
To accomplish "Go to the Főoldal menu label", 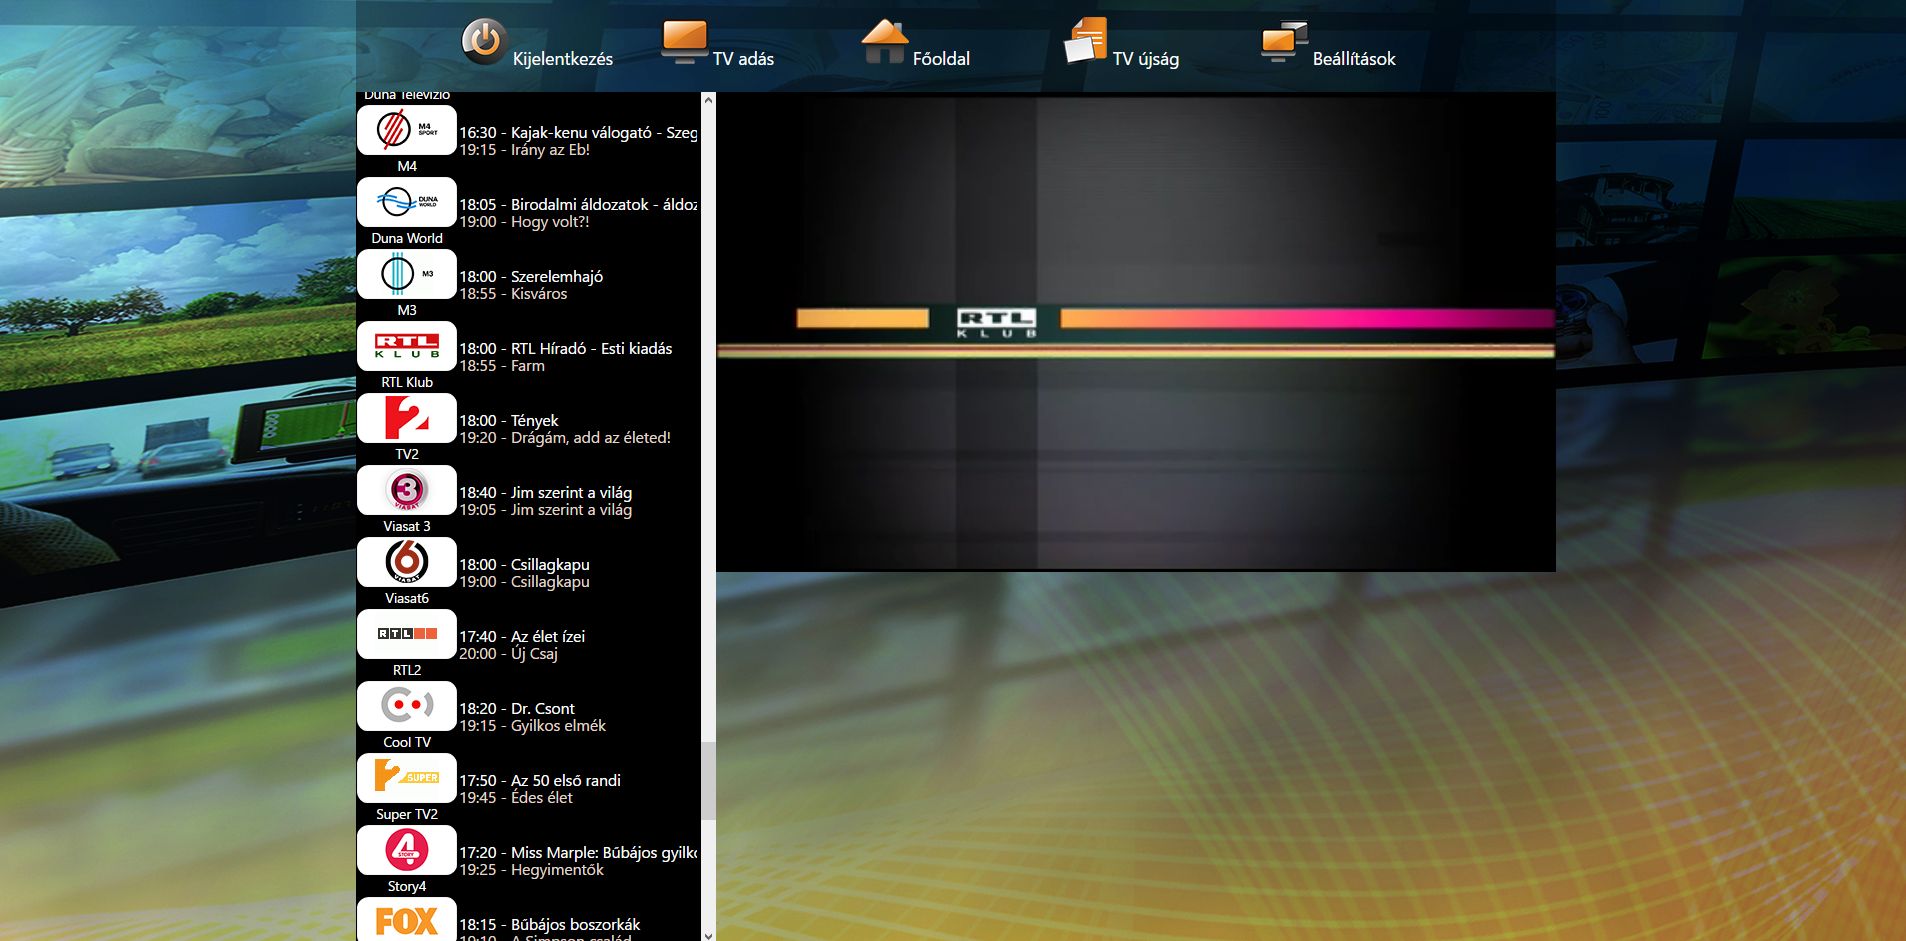I will coord(941,59).
